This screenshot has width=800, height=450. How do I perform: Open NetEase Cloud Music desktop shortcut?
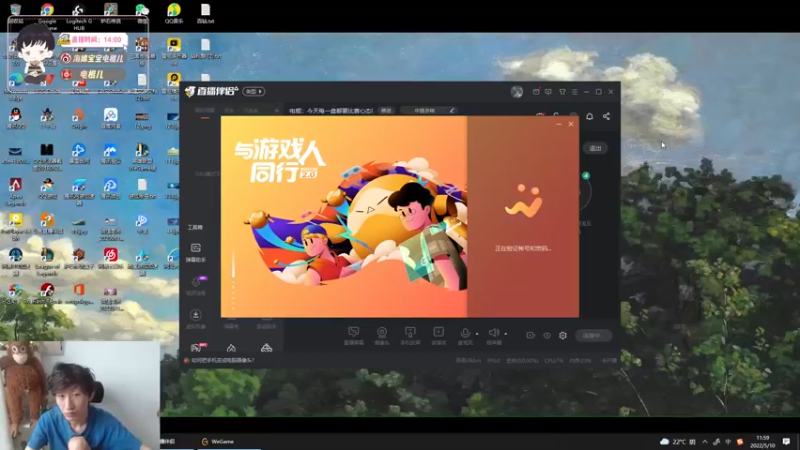coord(110,258)
